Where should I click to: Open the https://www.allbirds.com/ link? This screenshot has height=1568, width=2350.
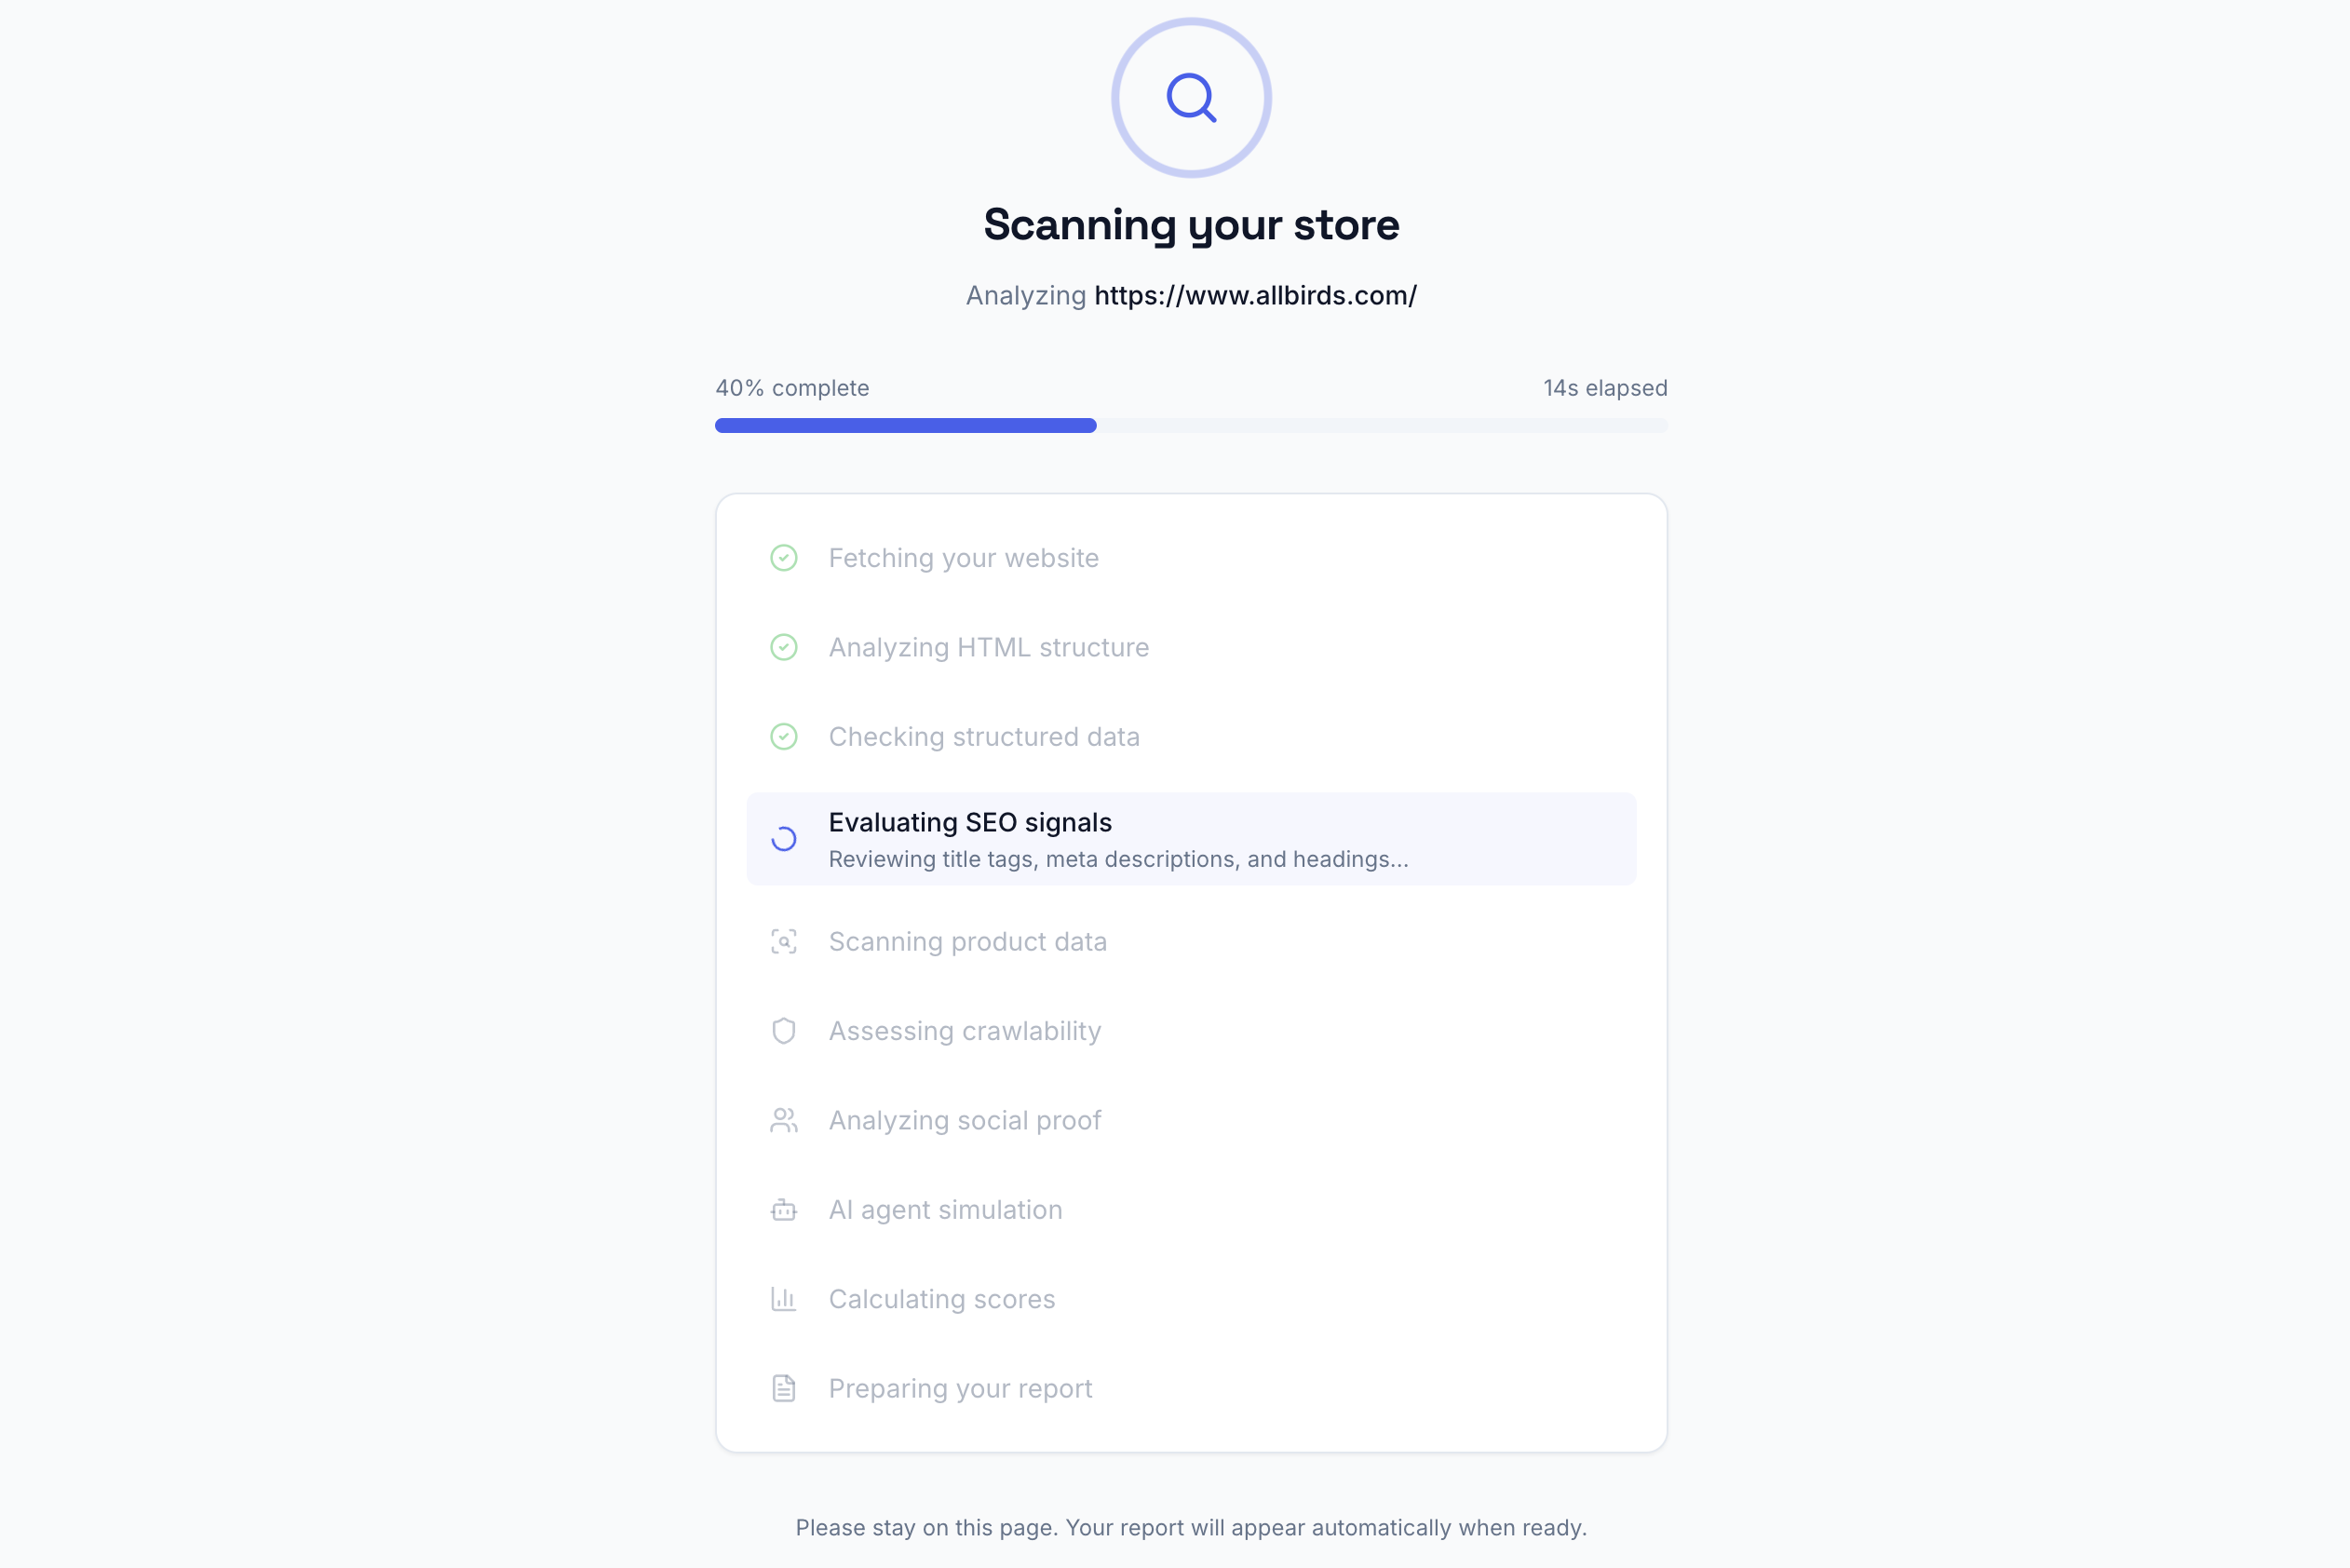(x=1255, y=295)
